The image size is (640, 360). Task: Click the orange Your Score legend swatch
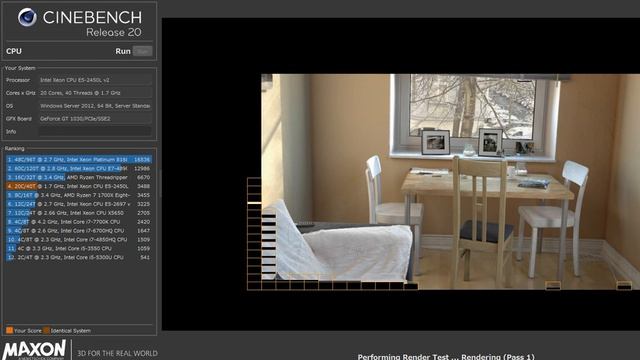click(x=9, y=330)
